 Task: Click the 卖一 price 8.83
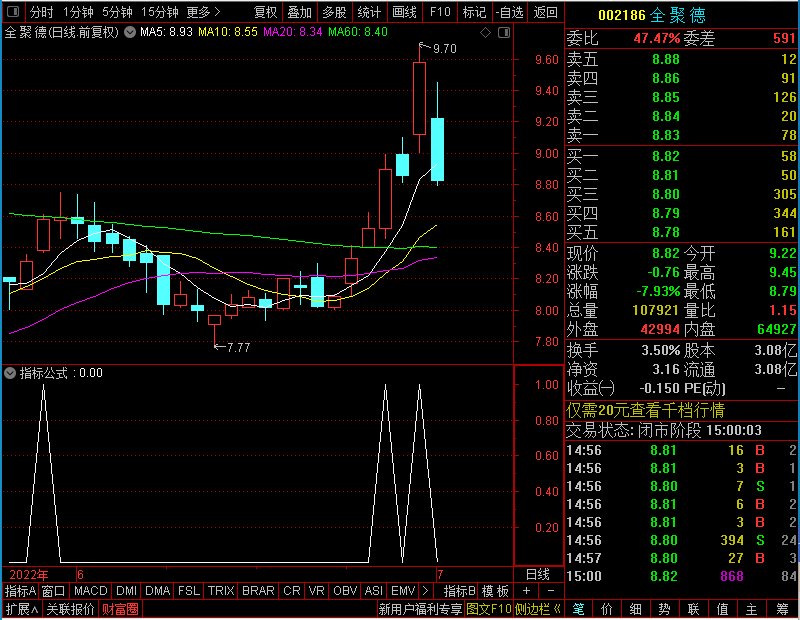coord(666,135)
